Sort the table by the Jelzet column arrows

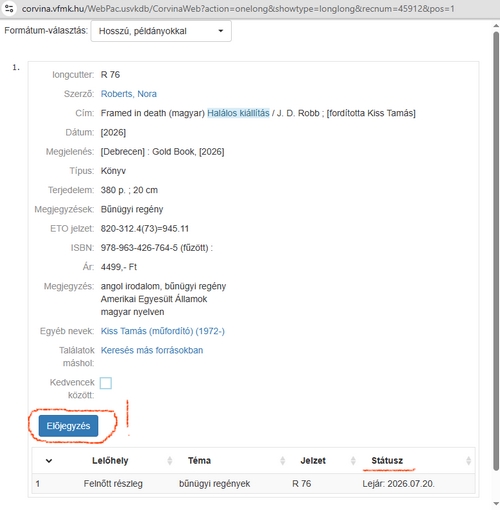point(353,461)
